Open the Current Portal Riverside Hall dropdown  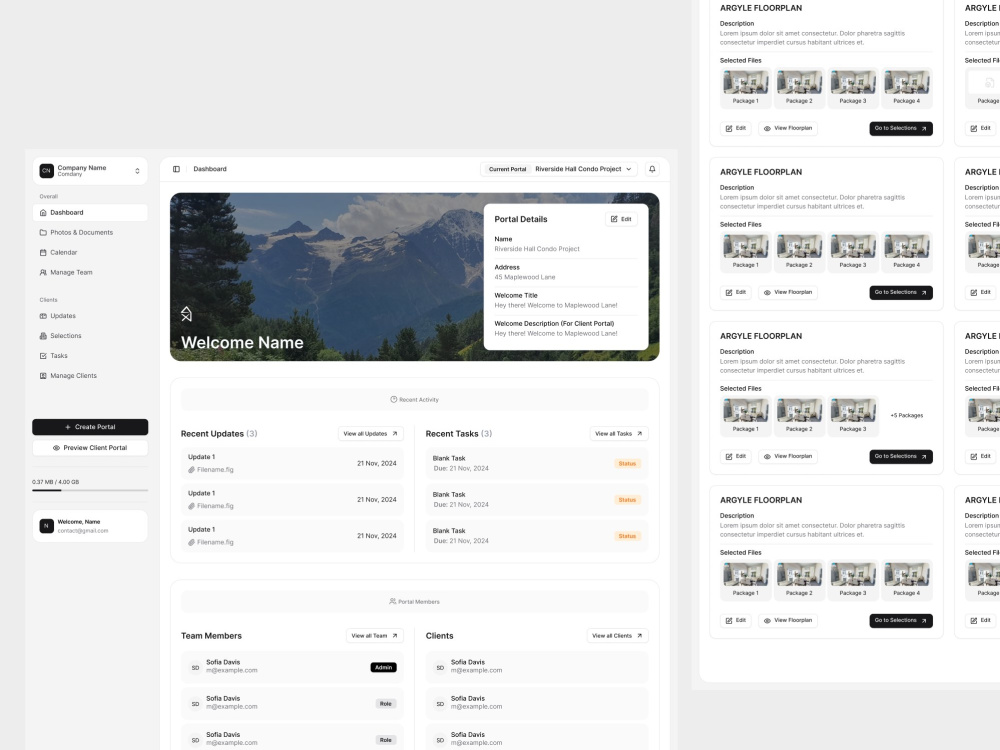(559, 169)
